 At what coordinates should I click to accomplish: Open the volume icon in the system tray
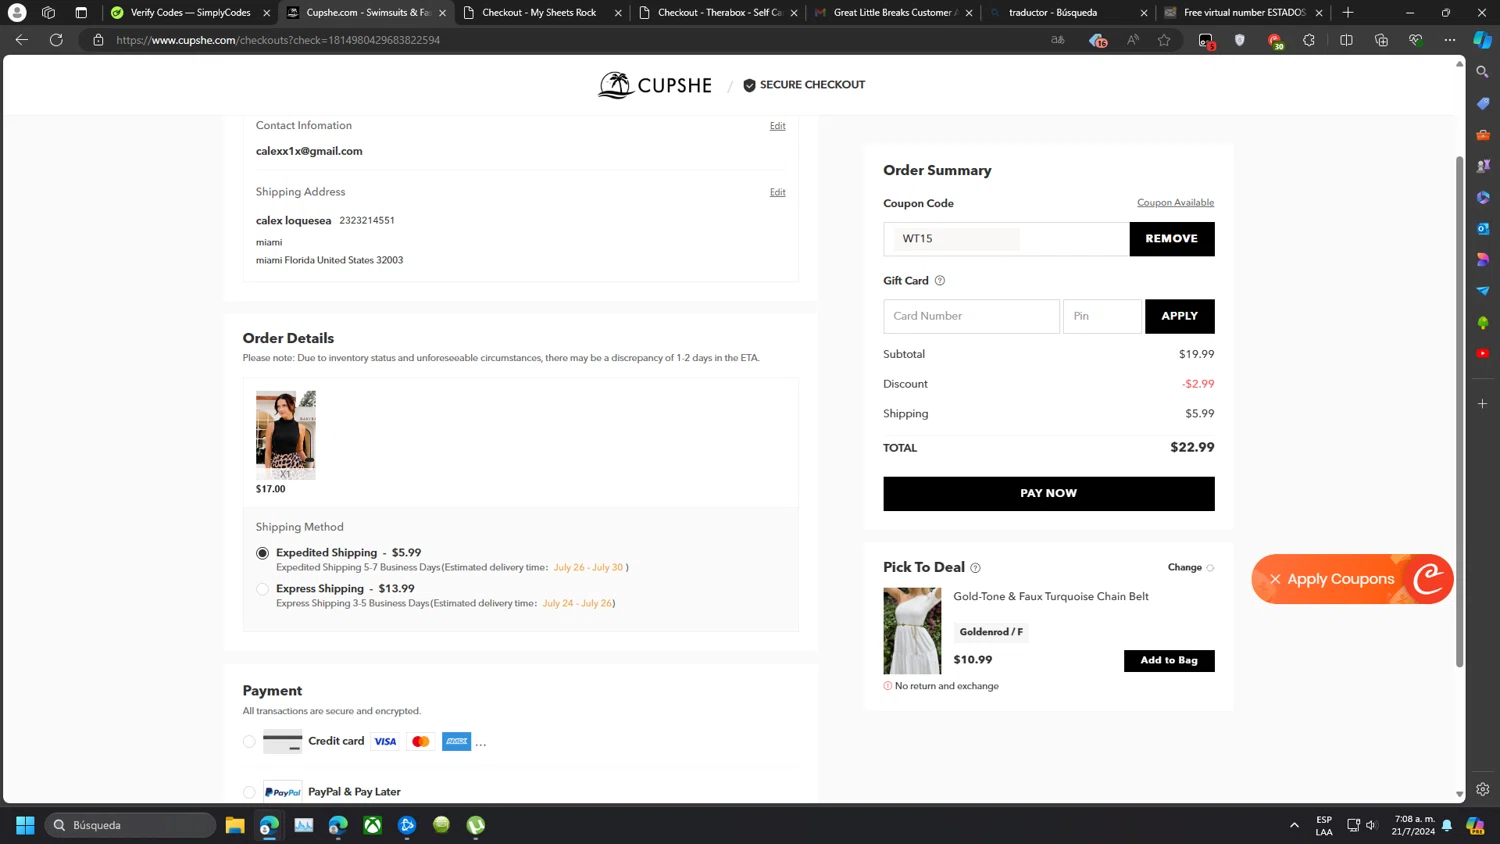pos(1371,826)
